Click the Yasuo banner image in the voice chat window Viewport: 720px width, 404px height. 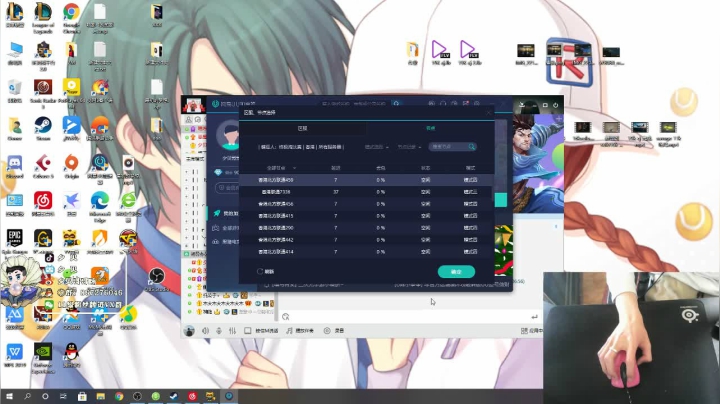tap(538, 163)
